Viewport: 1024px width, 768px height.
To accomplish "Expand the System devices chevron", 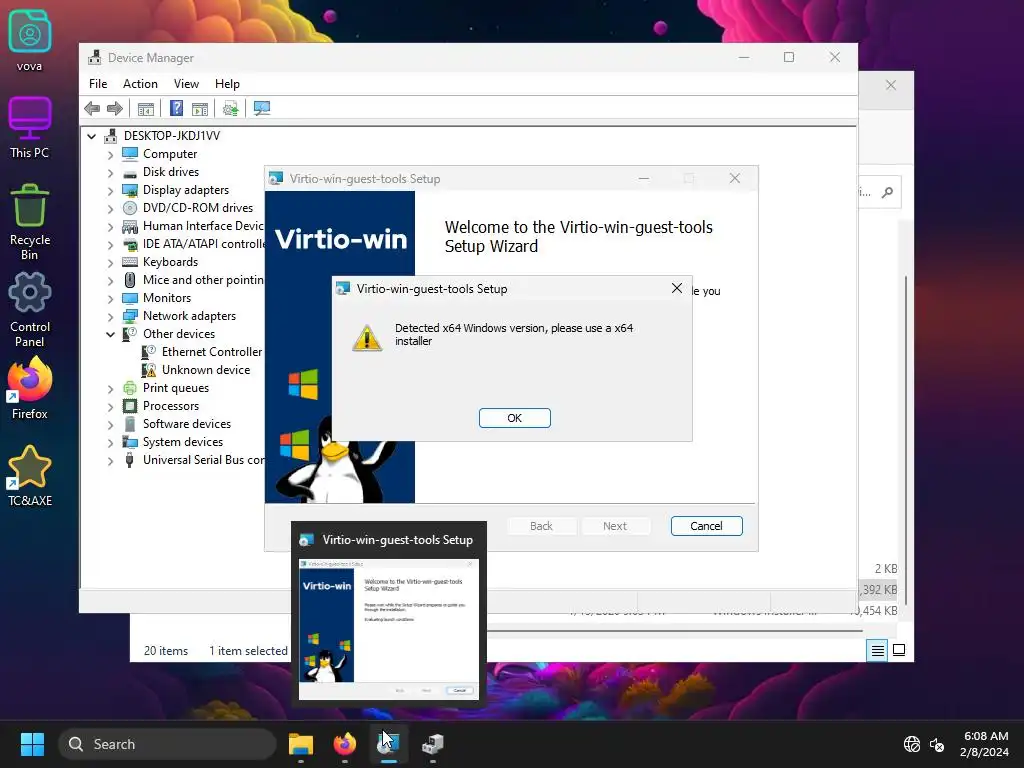I will (110, 443).
